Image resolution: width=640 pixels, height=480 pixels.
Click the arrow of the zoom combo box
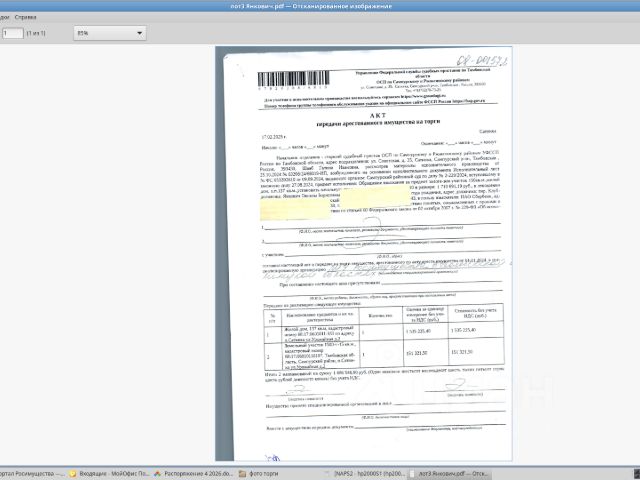pyautogui.click(x=139, y=33)
